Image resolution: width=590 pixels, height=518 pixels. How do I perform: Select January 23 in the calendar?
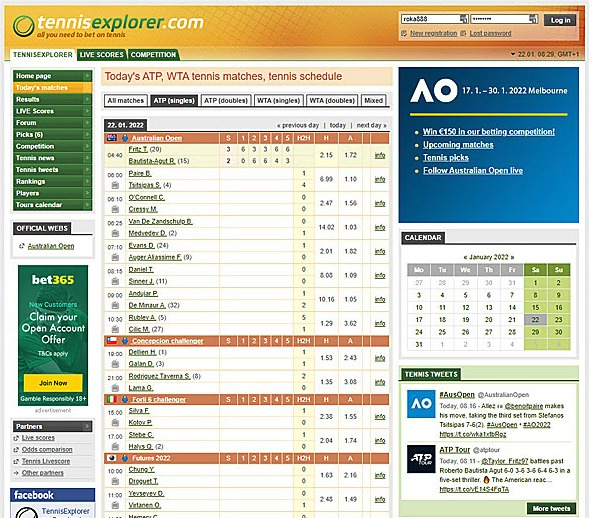558,320
